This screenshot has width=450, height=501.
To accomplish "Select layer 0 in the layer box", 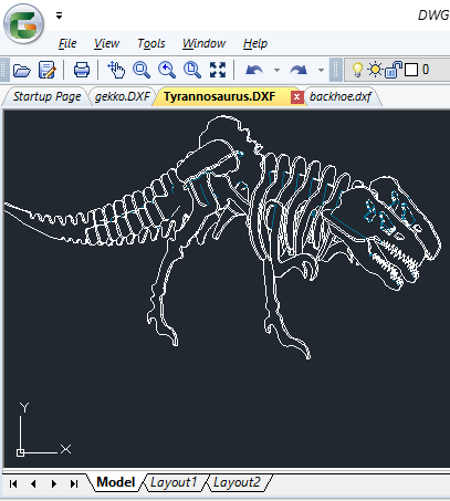I will click(x=426, y=70).
